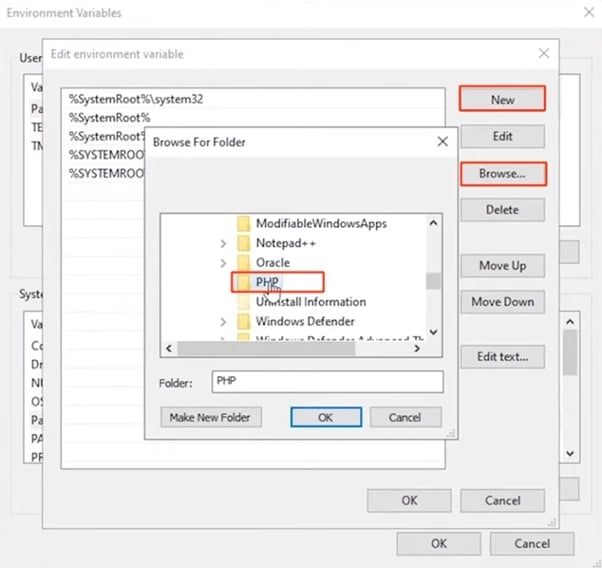
Task: Close the Browse For Folder dialog
Action: click(442, 142)
